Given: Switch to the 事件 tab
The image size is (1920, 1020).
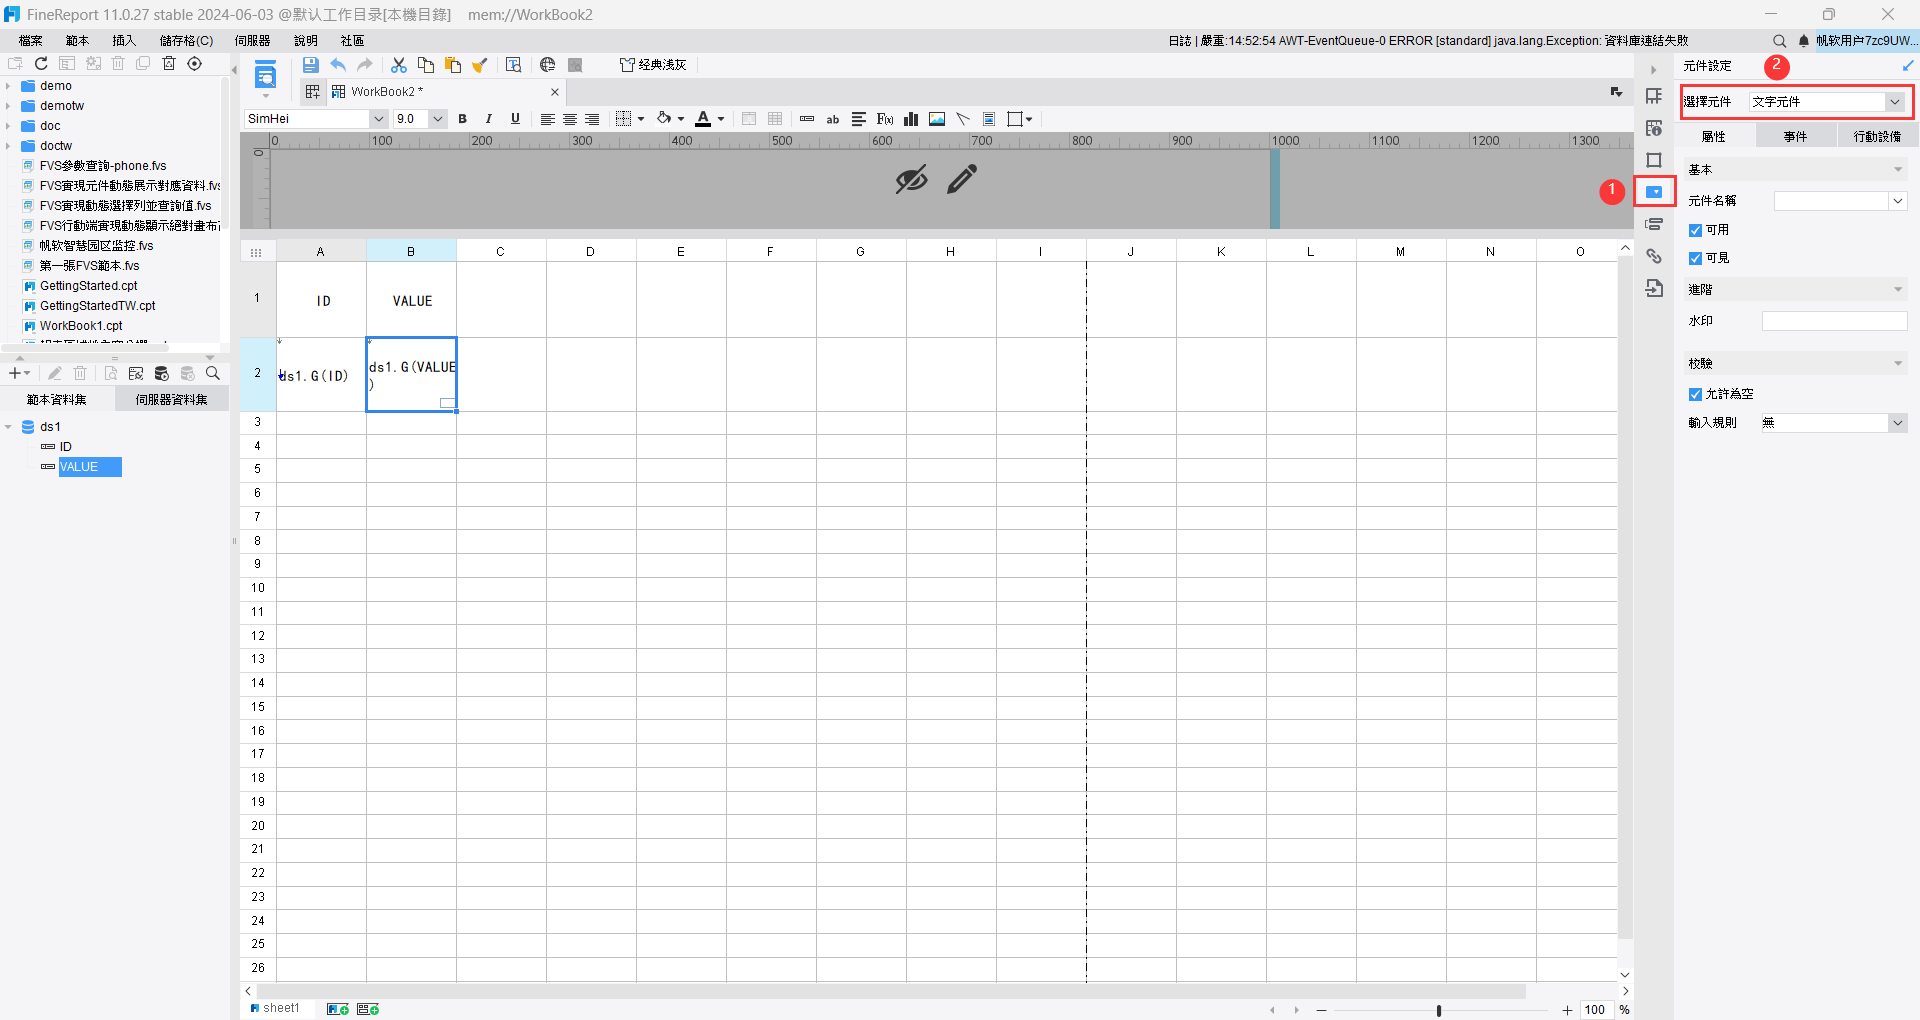Looking at the screenshot, I should [x=1795, y=137].
